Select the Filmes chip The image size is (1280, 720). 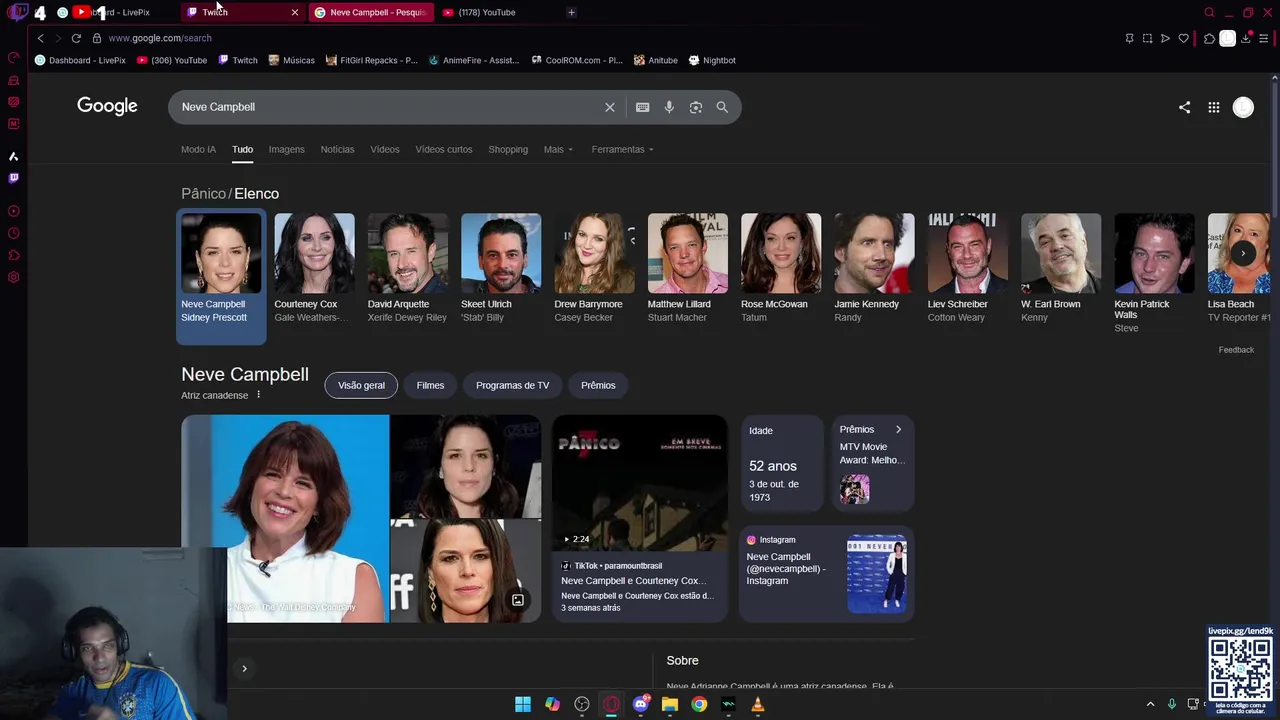[x=430, y=385]
